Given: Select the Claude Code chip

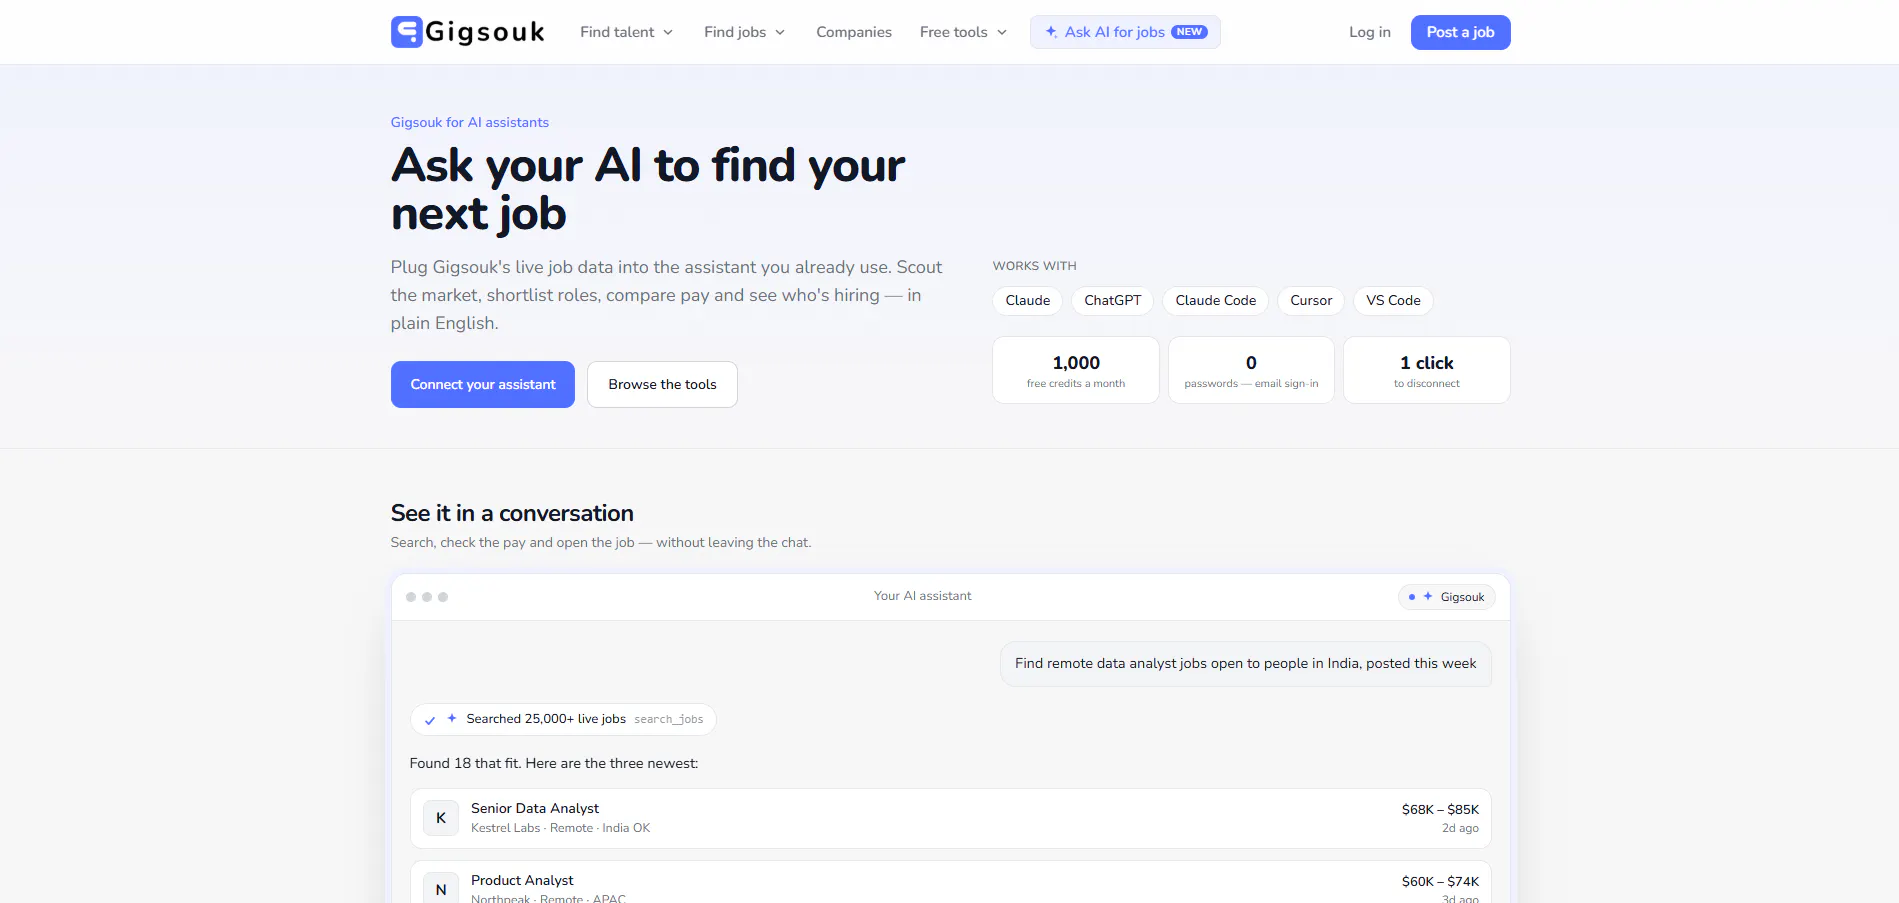Looking at the screenshot, I should click(1216, 301).
